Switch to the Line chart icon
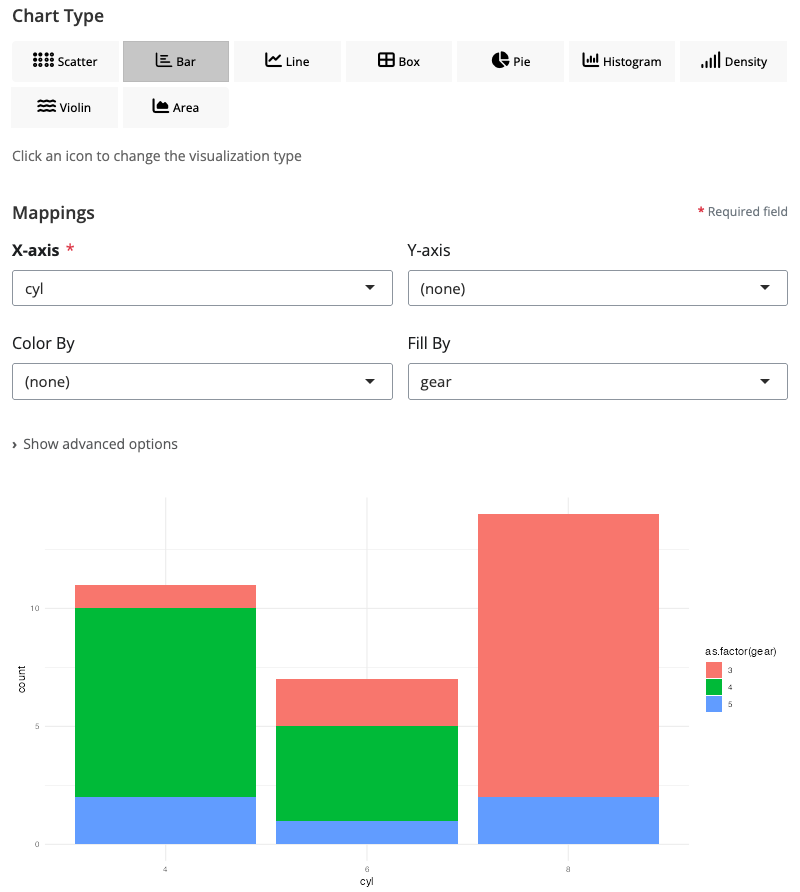This screenshot has height=892, width=800. click(x=287, y=61)
